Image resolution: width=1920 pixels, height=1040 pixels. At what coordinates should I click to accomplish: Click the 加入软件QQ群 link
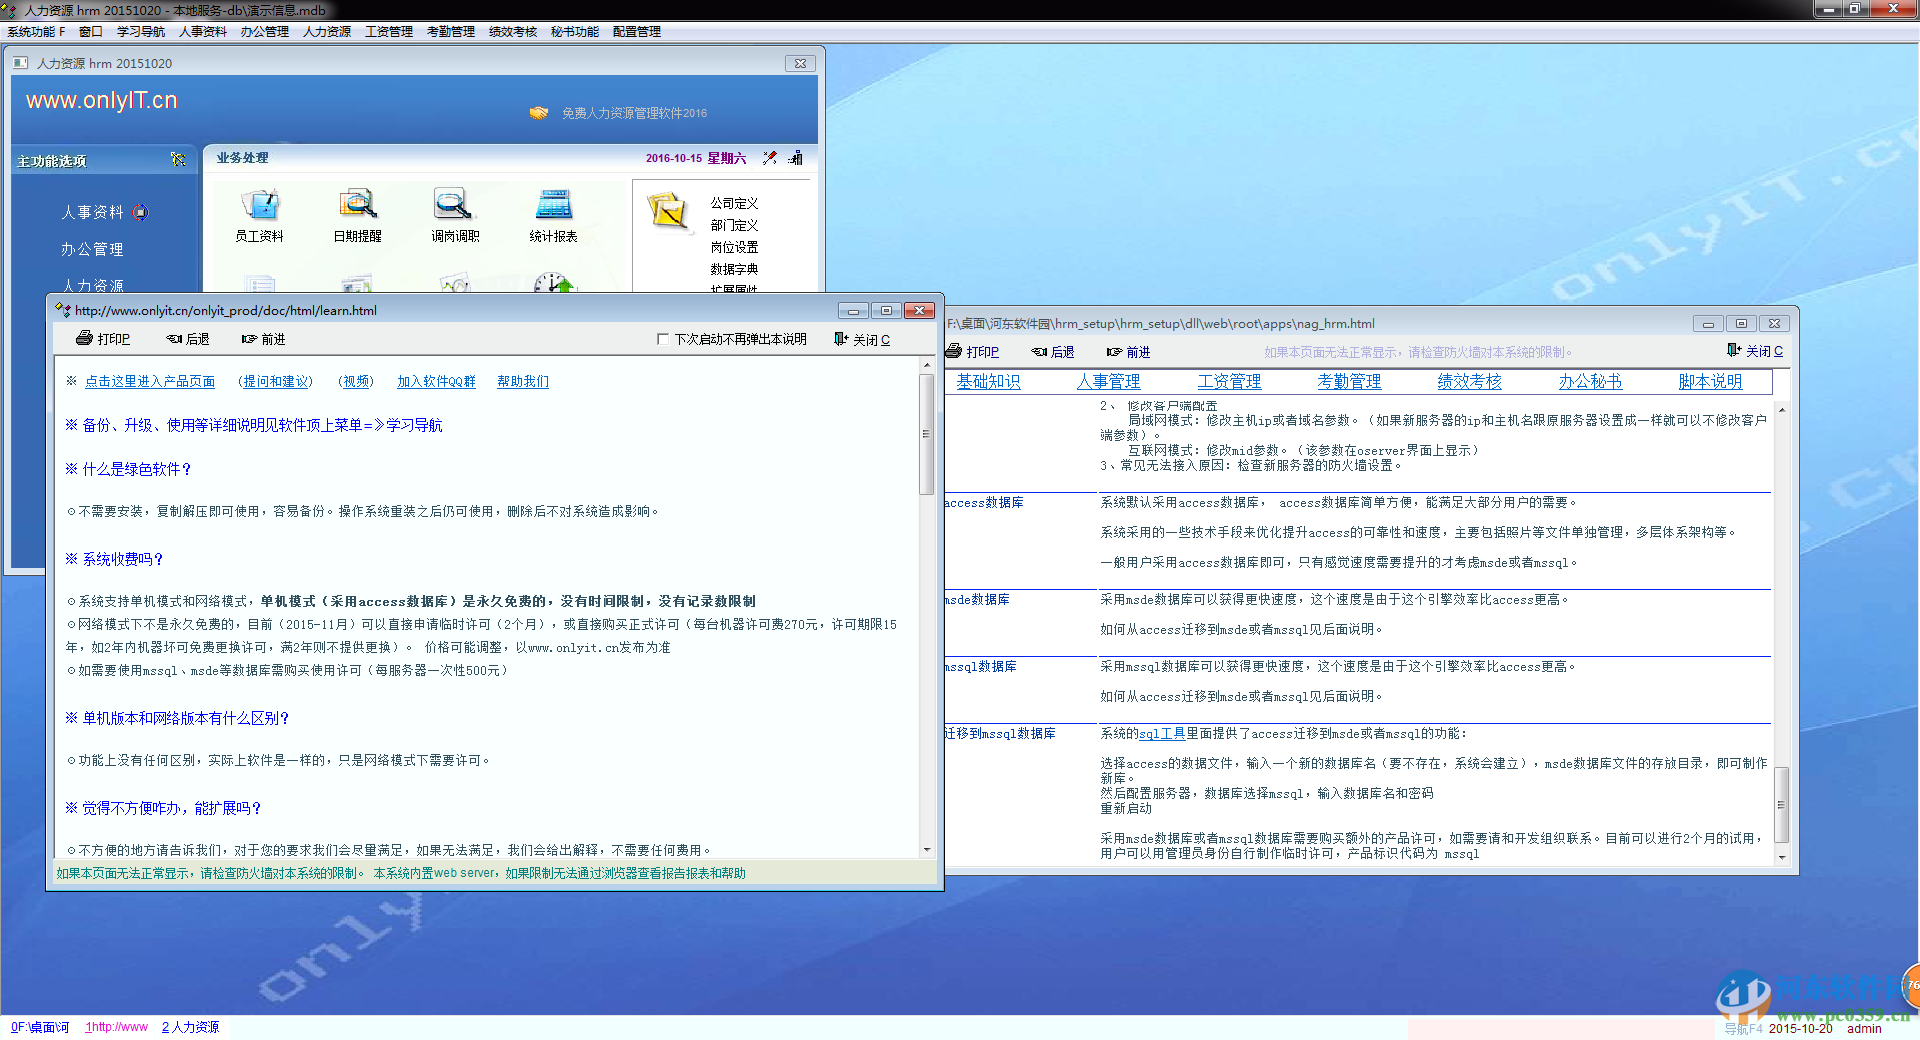(x=436, y=381)
